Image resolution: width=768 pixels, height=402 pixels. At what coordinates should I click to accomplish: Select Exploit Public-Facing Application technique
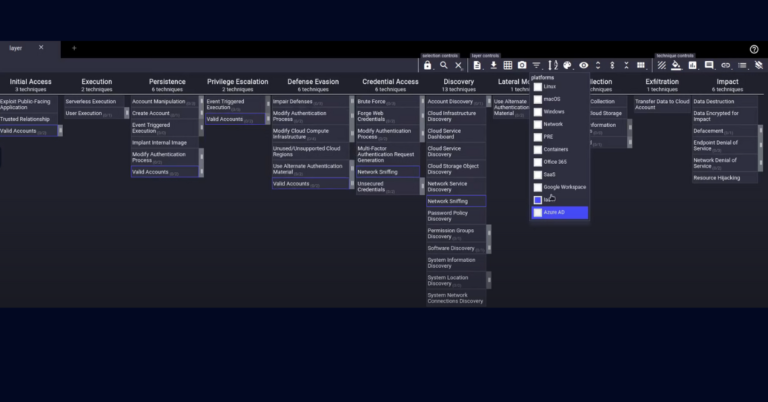(28, 104)
